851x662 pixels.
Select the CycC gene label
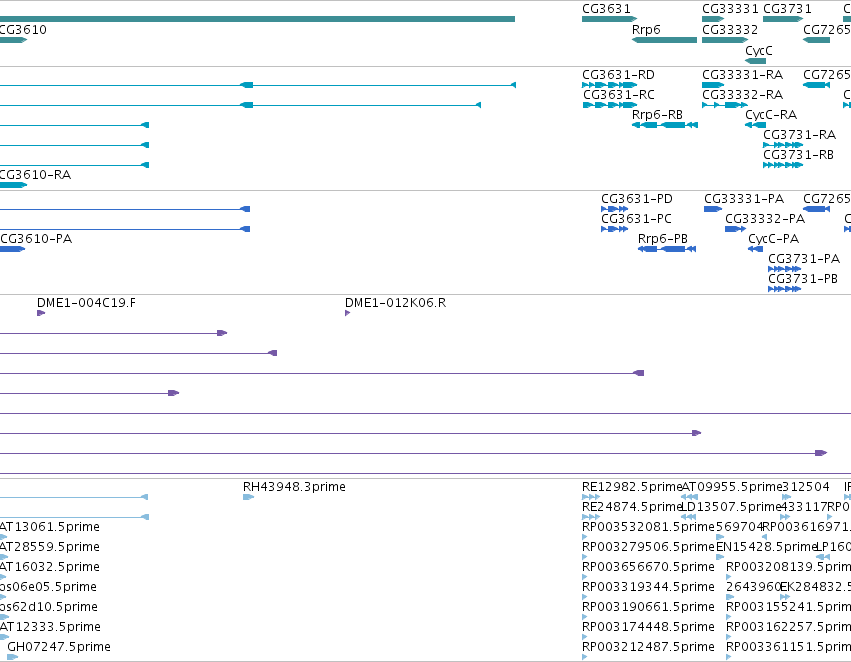point(759,50)
